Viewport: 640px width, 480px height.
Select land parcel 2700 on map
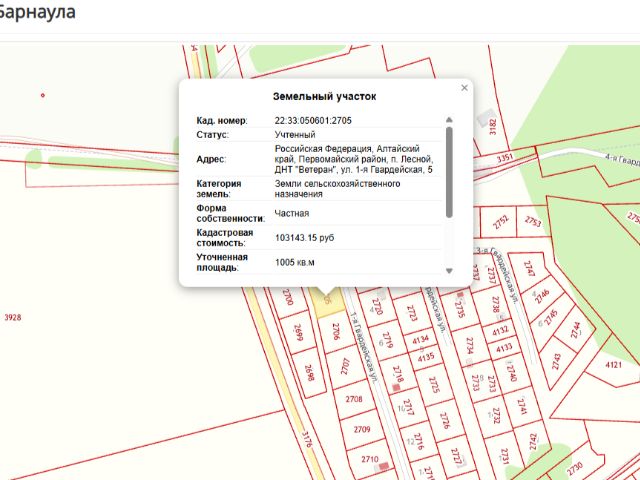pyautogui.click(x=288, y=297)
